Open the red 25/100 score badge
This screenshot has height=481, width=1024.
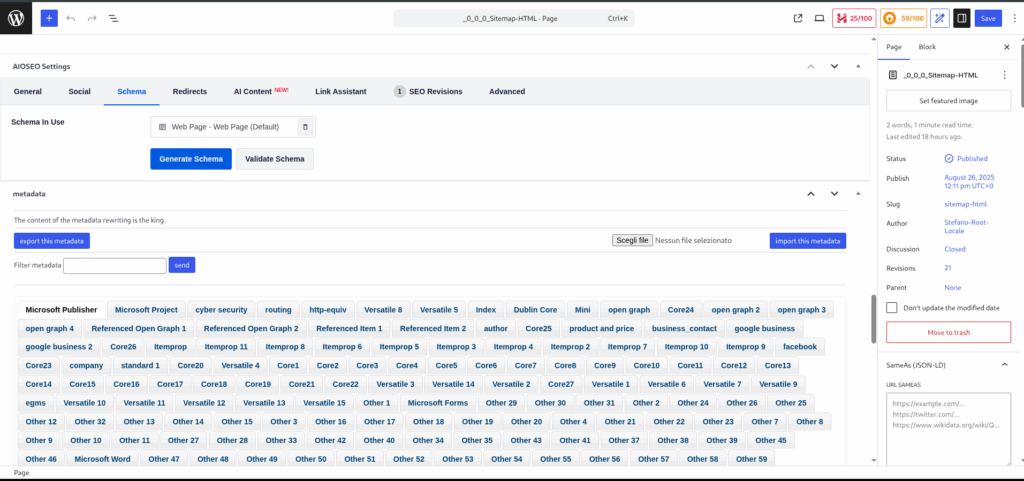[854, 18]
